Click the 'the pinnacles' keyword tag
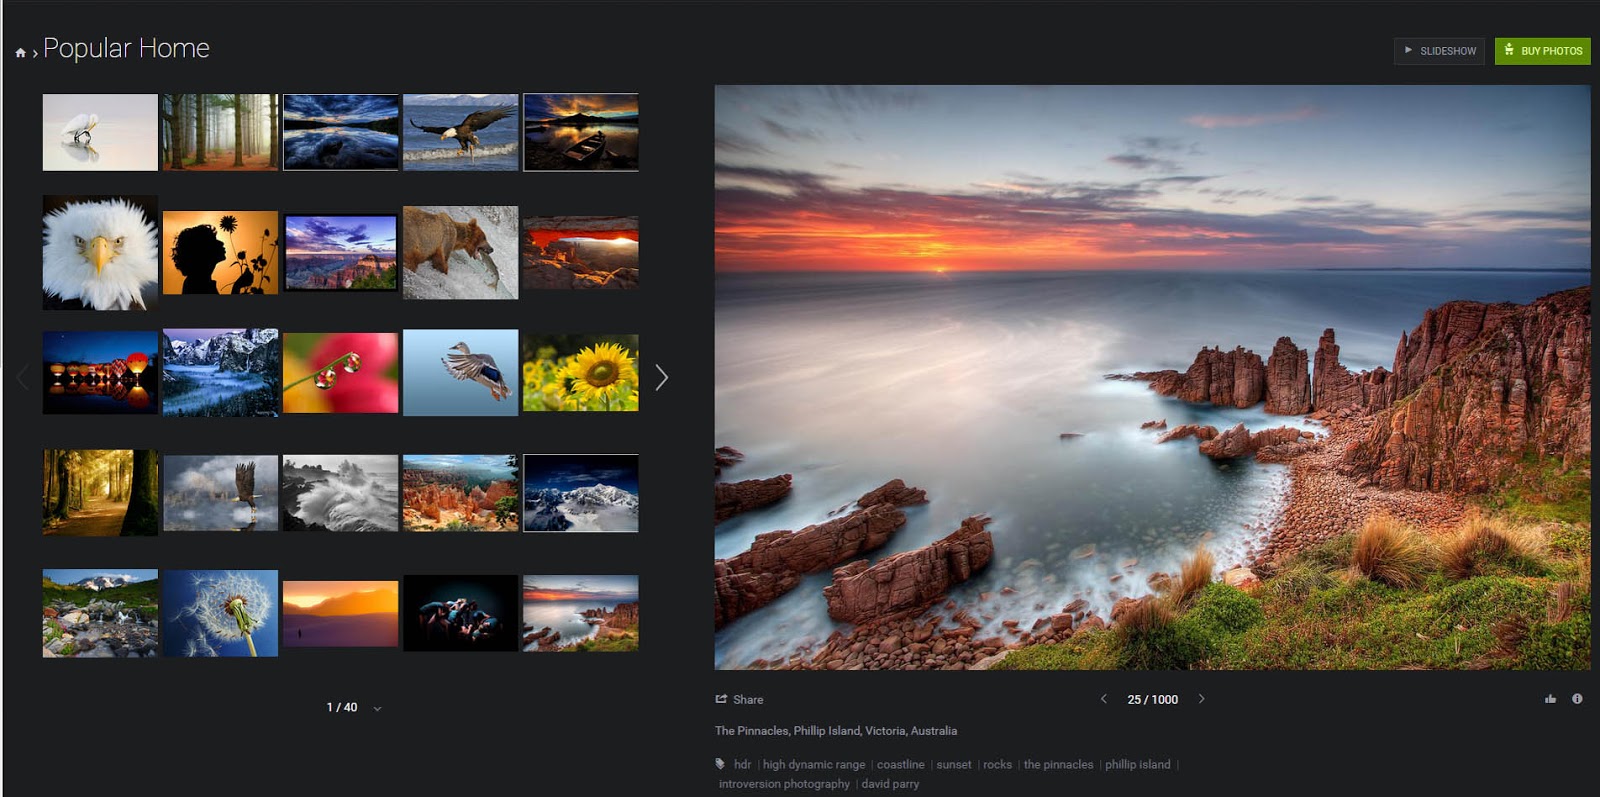Image resolution: width=1600 pixels, height=797 pixels. click(1058, 764)
